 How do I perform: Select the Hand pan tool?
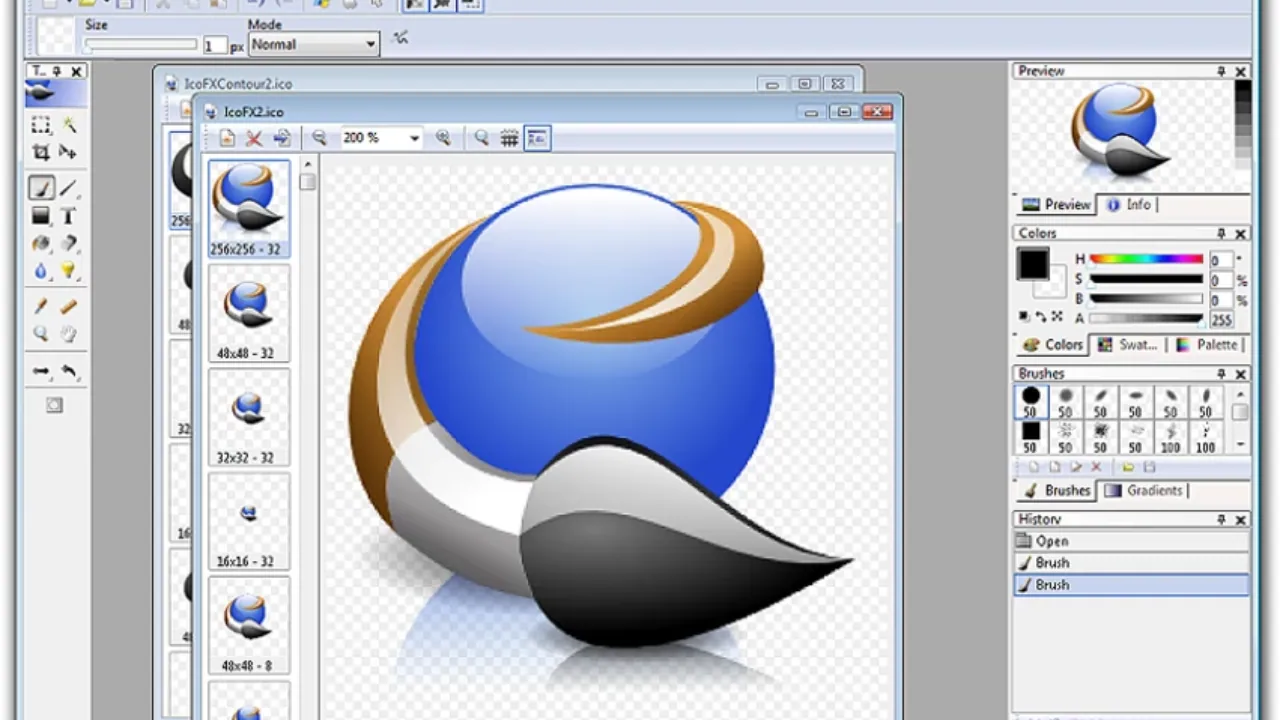[x=68, y=334]
